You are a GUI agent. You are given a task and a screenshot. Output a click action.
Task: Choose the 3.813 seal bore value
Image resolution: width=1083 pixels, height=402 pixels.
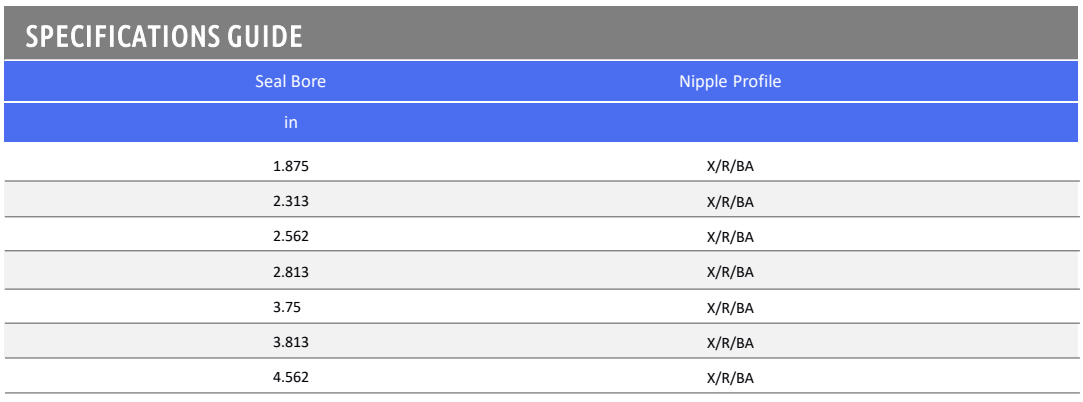click(x=291, y=343)
